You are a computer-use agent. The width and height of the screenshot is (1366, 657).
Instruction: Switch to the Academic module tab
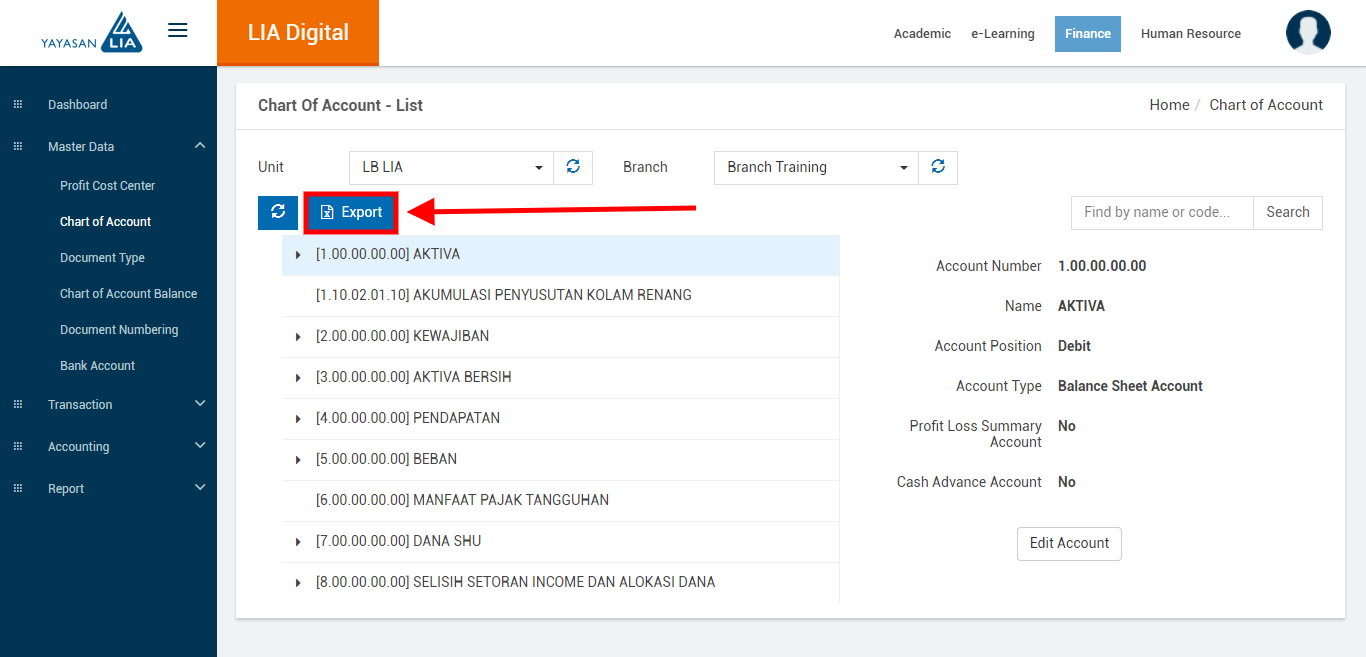tap(922, 34)
